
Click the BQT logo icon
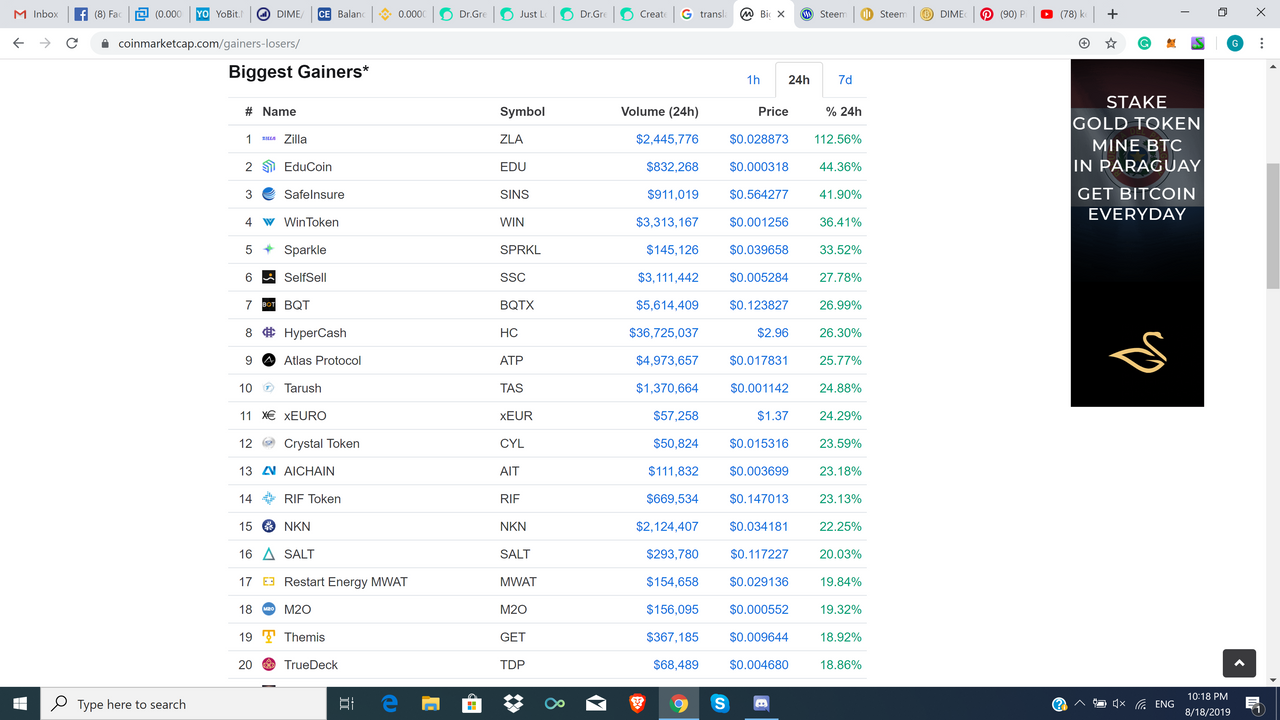point(269,305)
